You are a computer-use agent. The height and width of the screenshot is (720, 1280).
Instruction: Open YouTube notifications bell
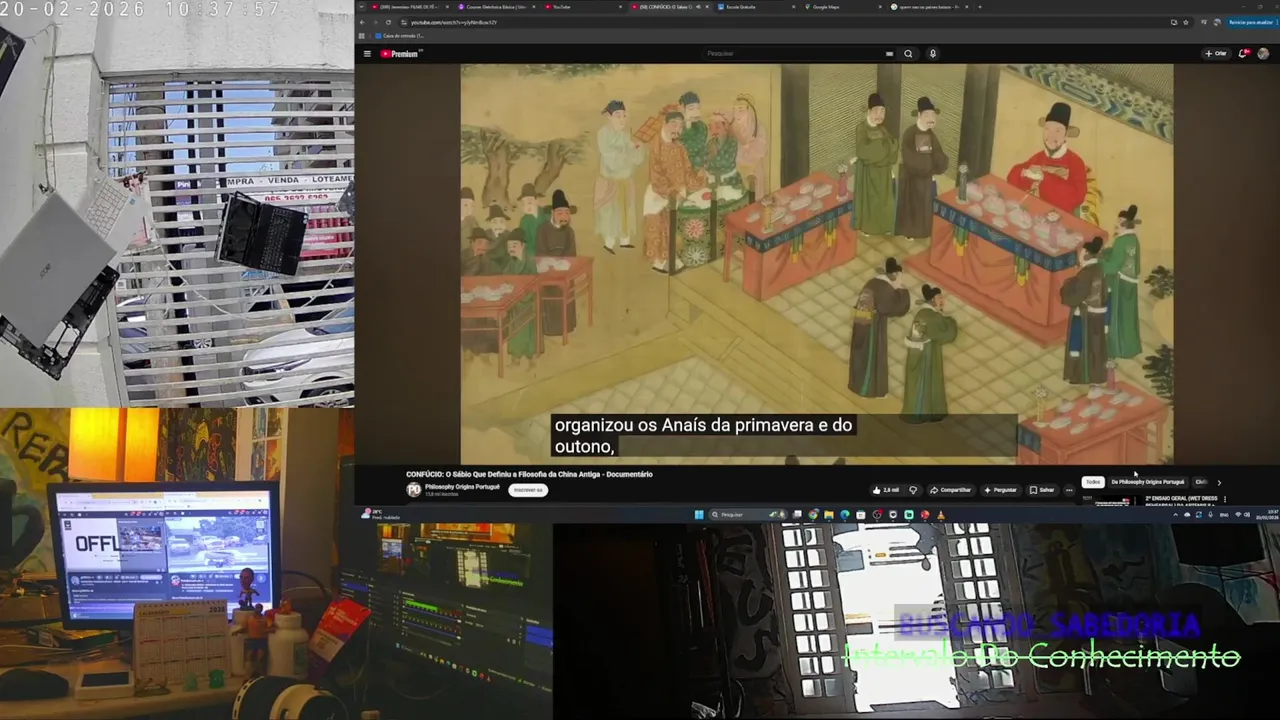tap(1244, 54)
